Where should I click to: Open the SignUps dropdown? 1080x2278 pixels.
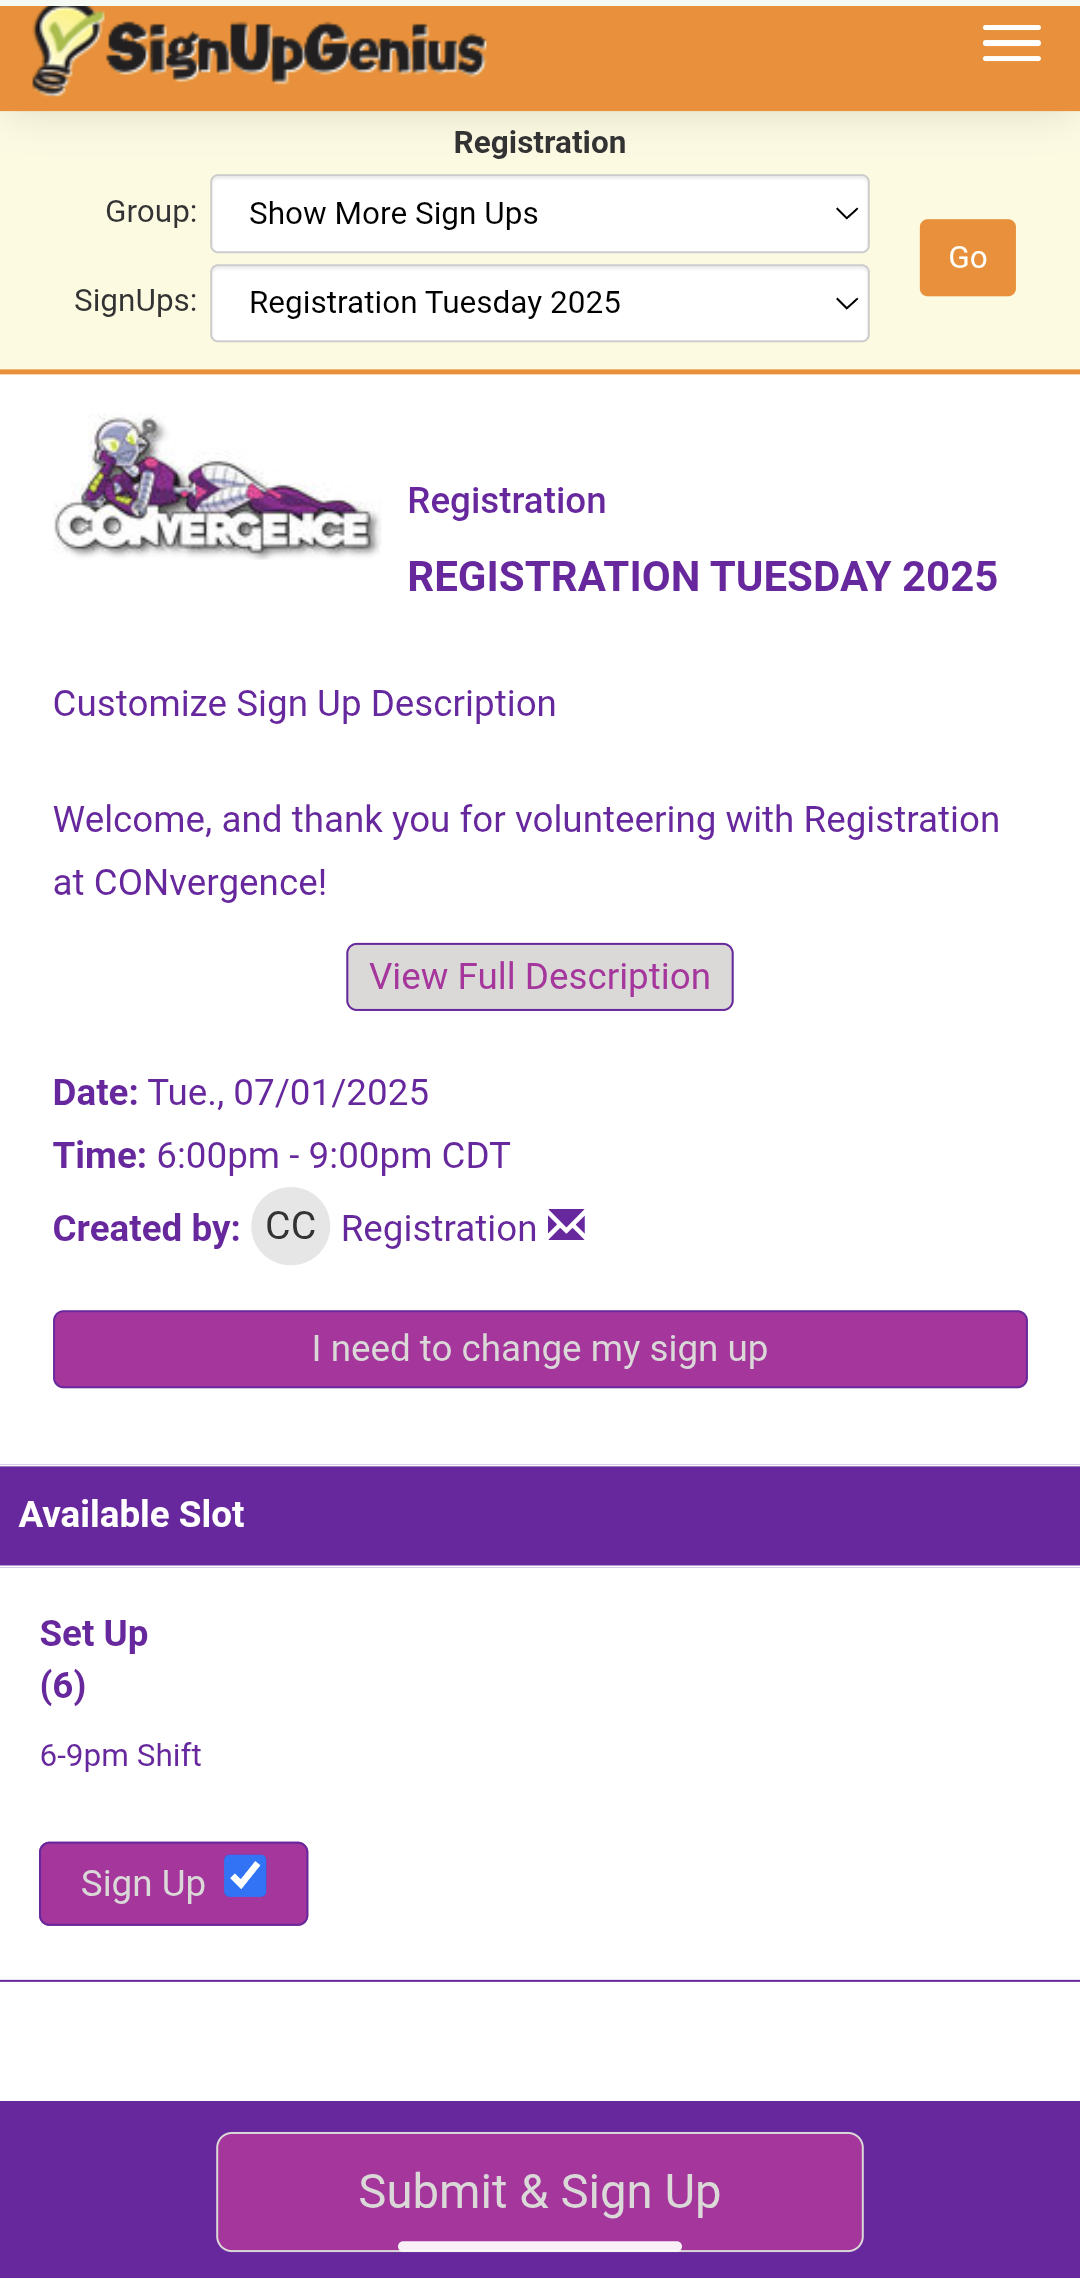(540, 303)
